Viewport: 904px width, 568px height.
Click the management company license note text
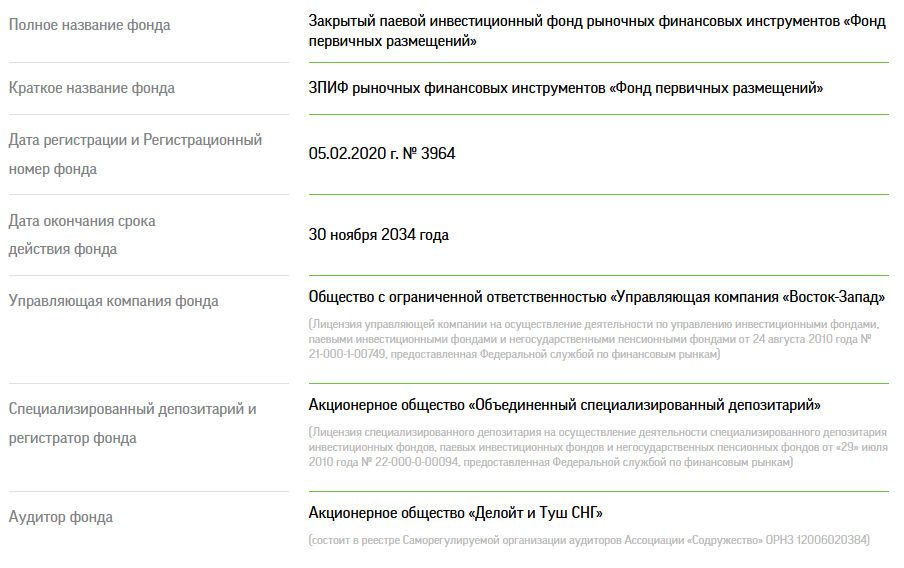(594, 339)
